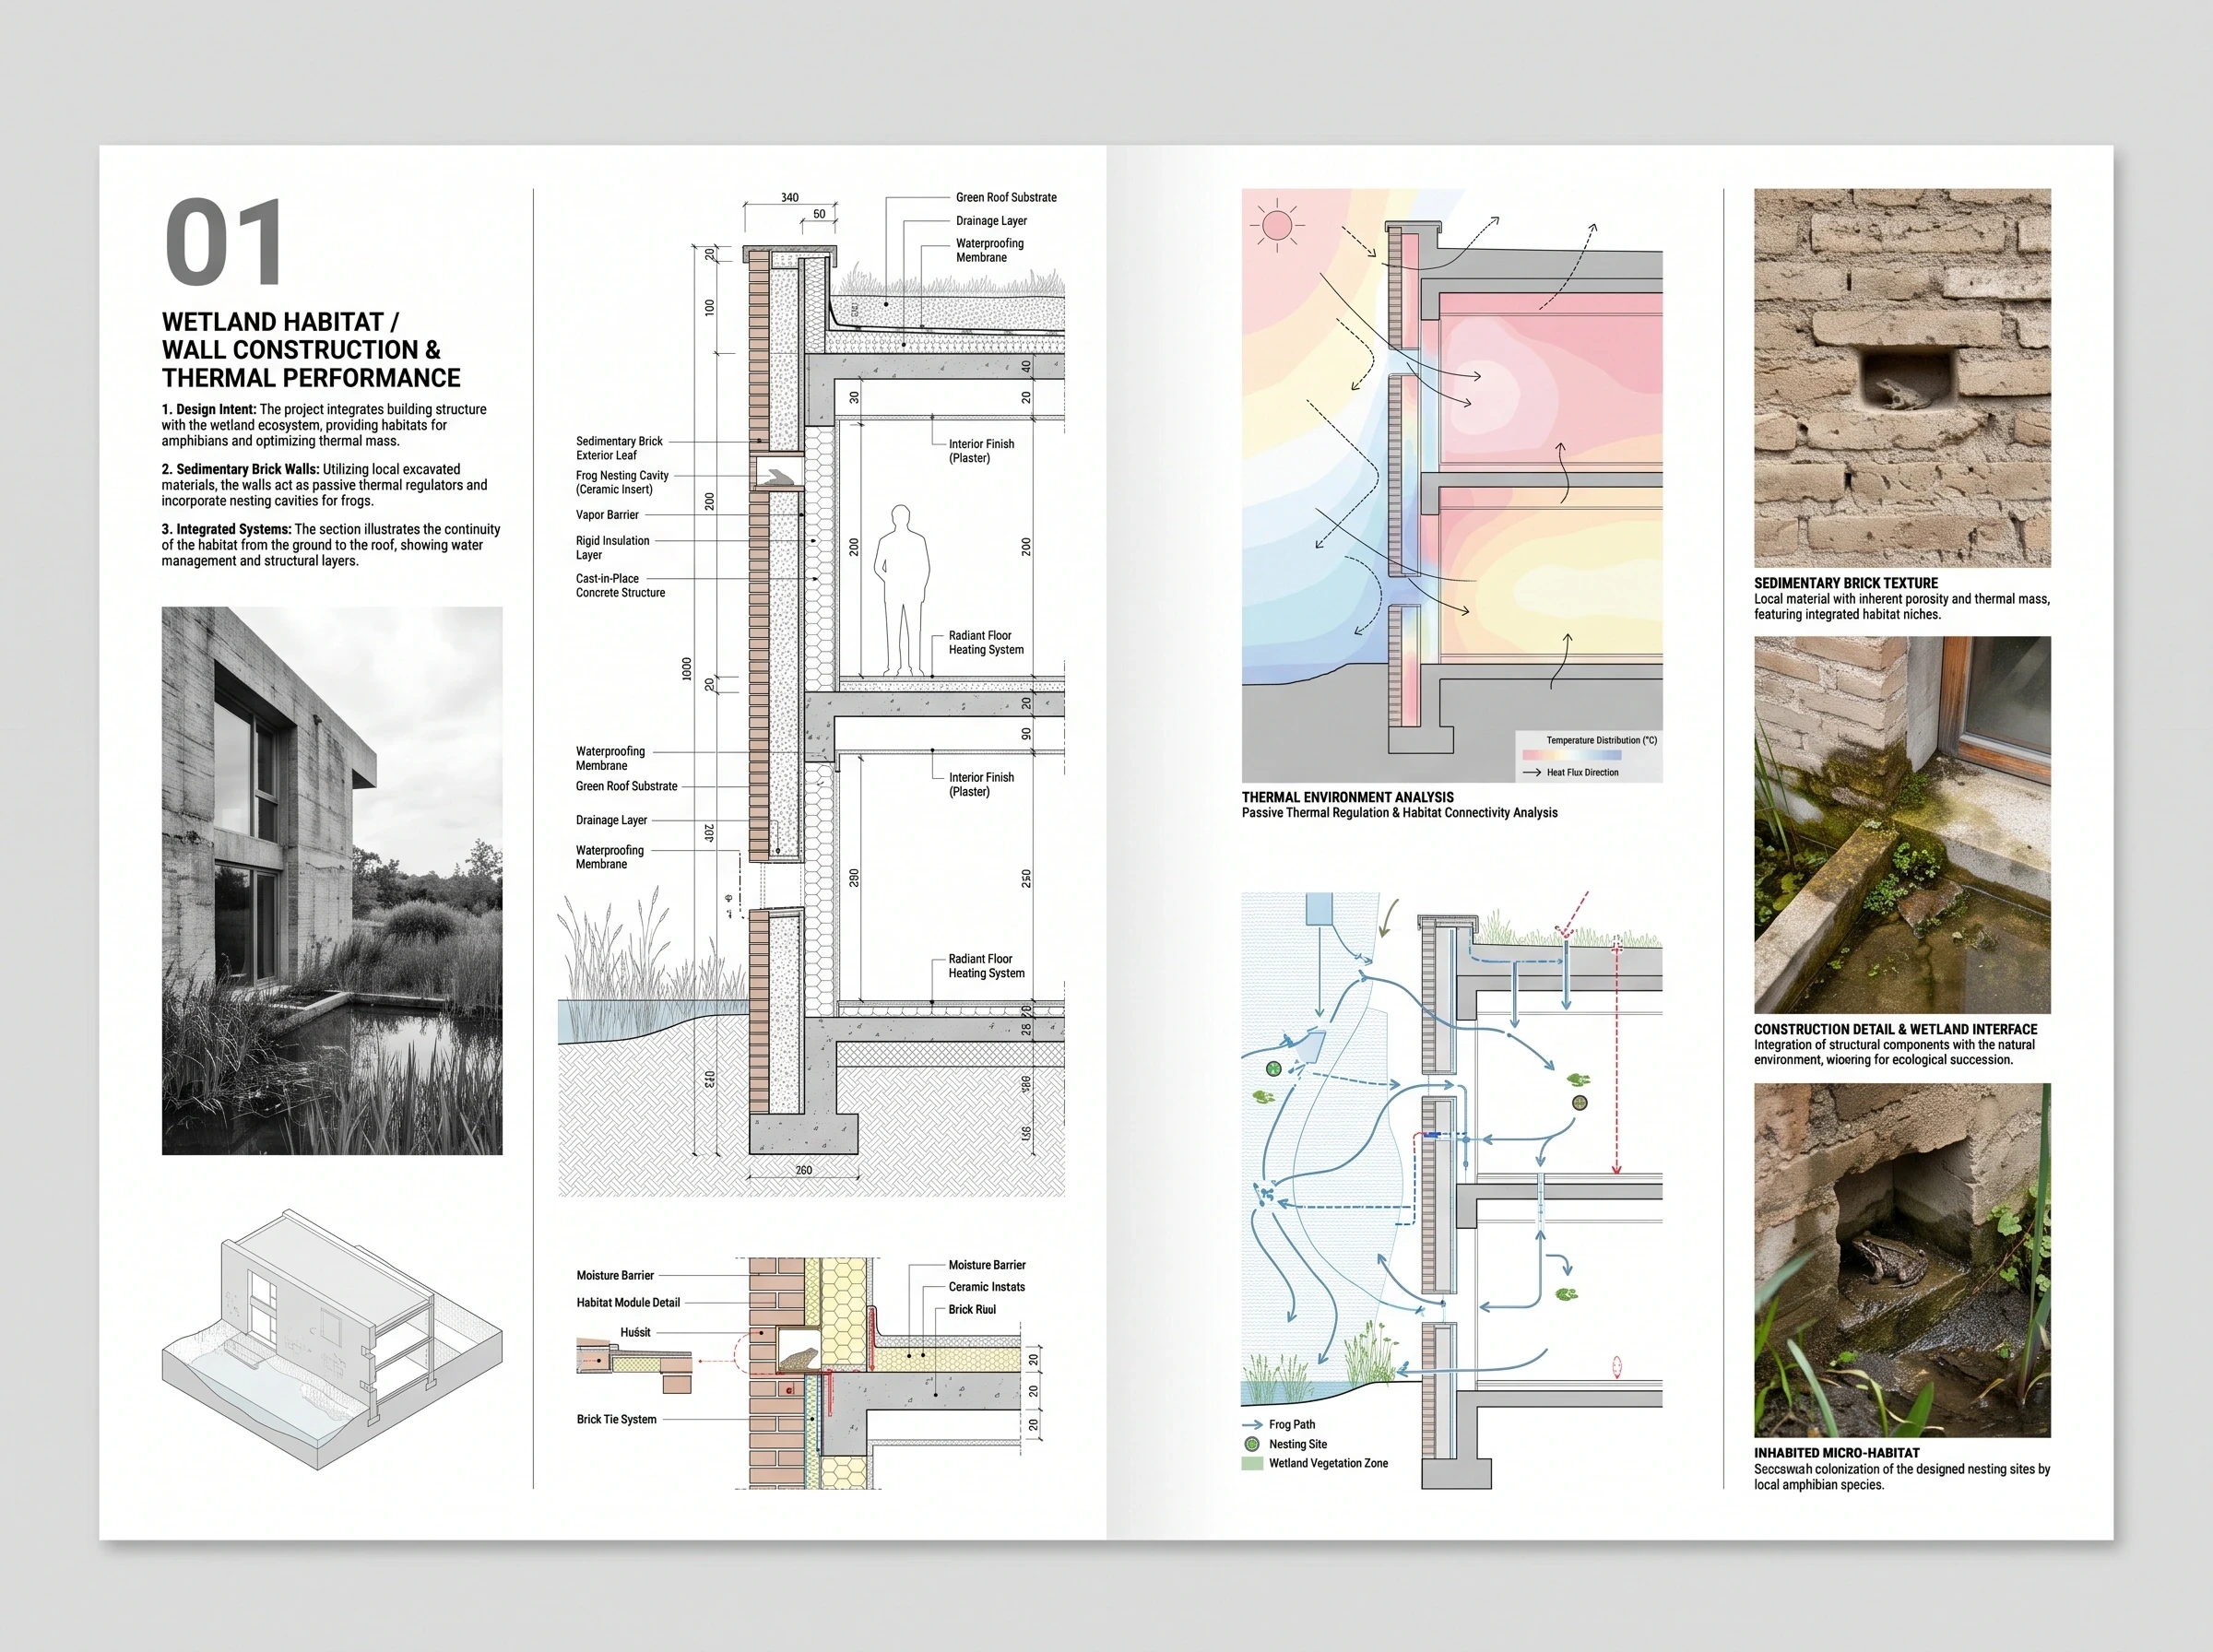This screenshot has height=1652, width=2213.
Task: Select the 'Sedimentary Brick Exterior Leaf' label
Action: (619, 448)
